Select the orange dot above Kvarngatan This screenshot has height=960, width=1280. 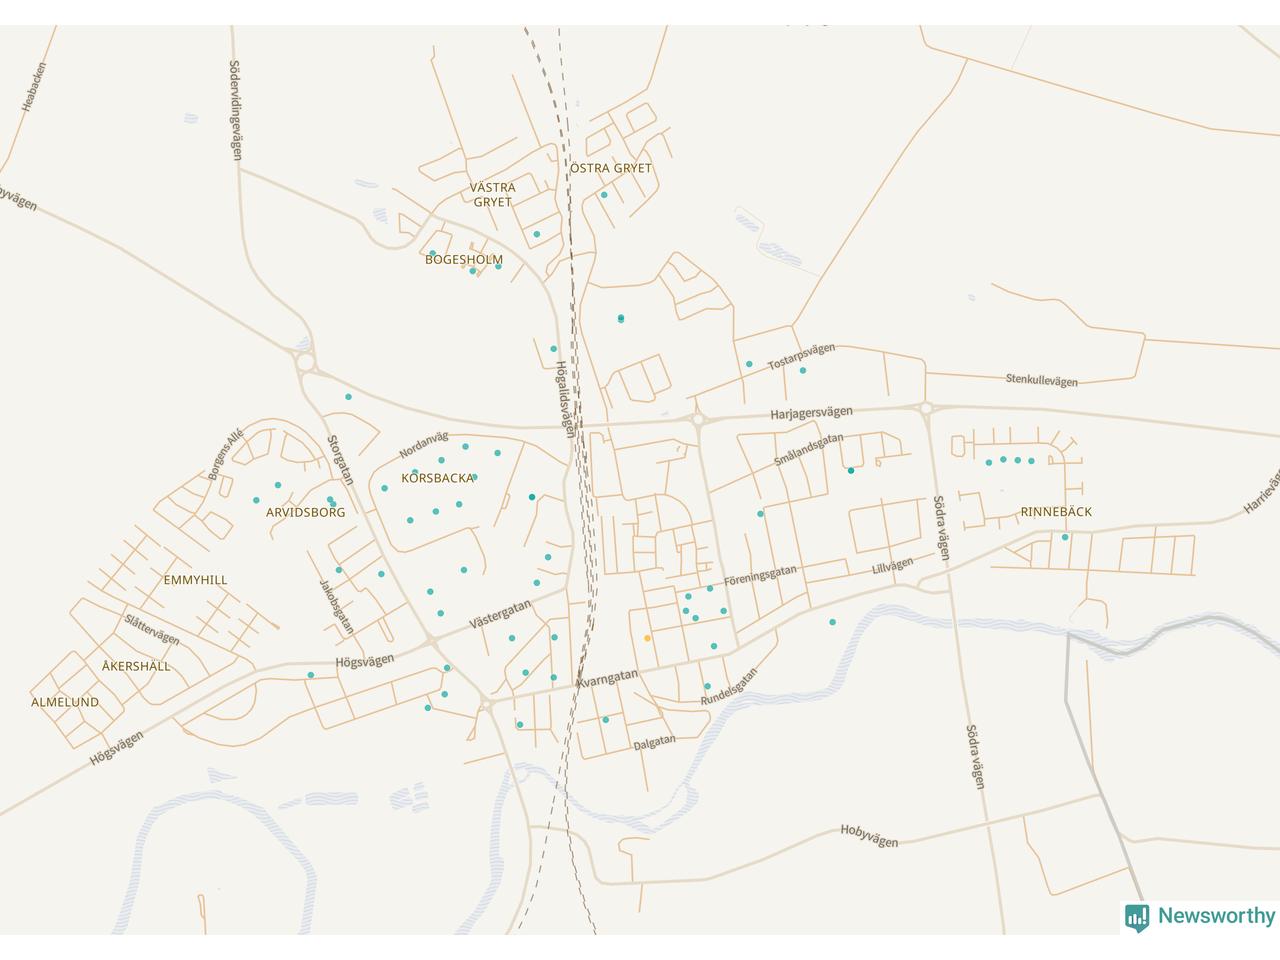pyautogui.click(x=647, y=638)
